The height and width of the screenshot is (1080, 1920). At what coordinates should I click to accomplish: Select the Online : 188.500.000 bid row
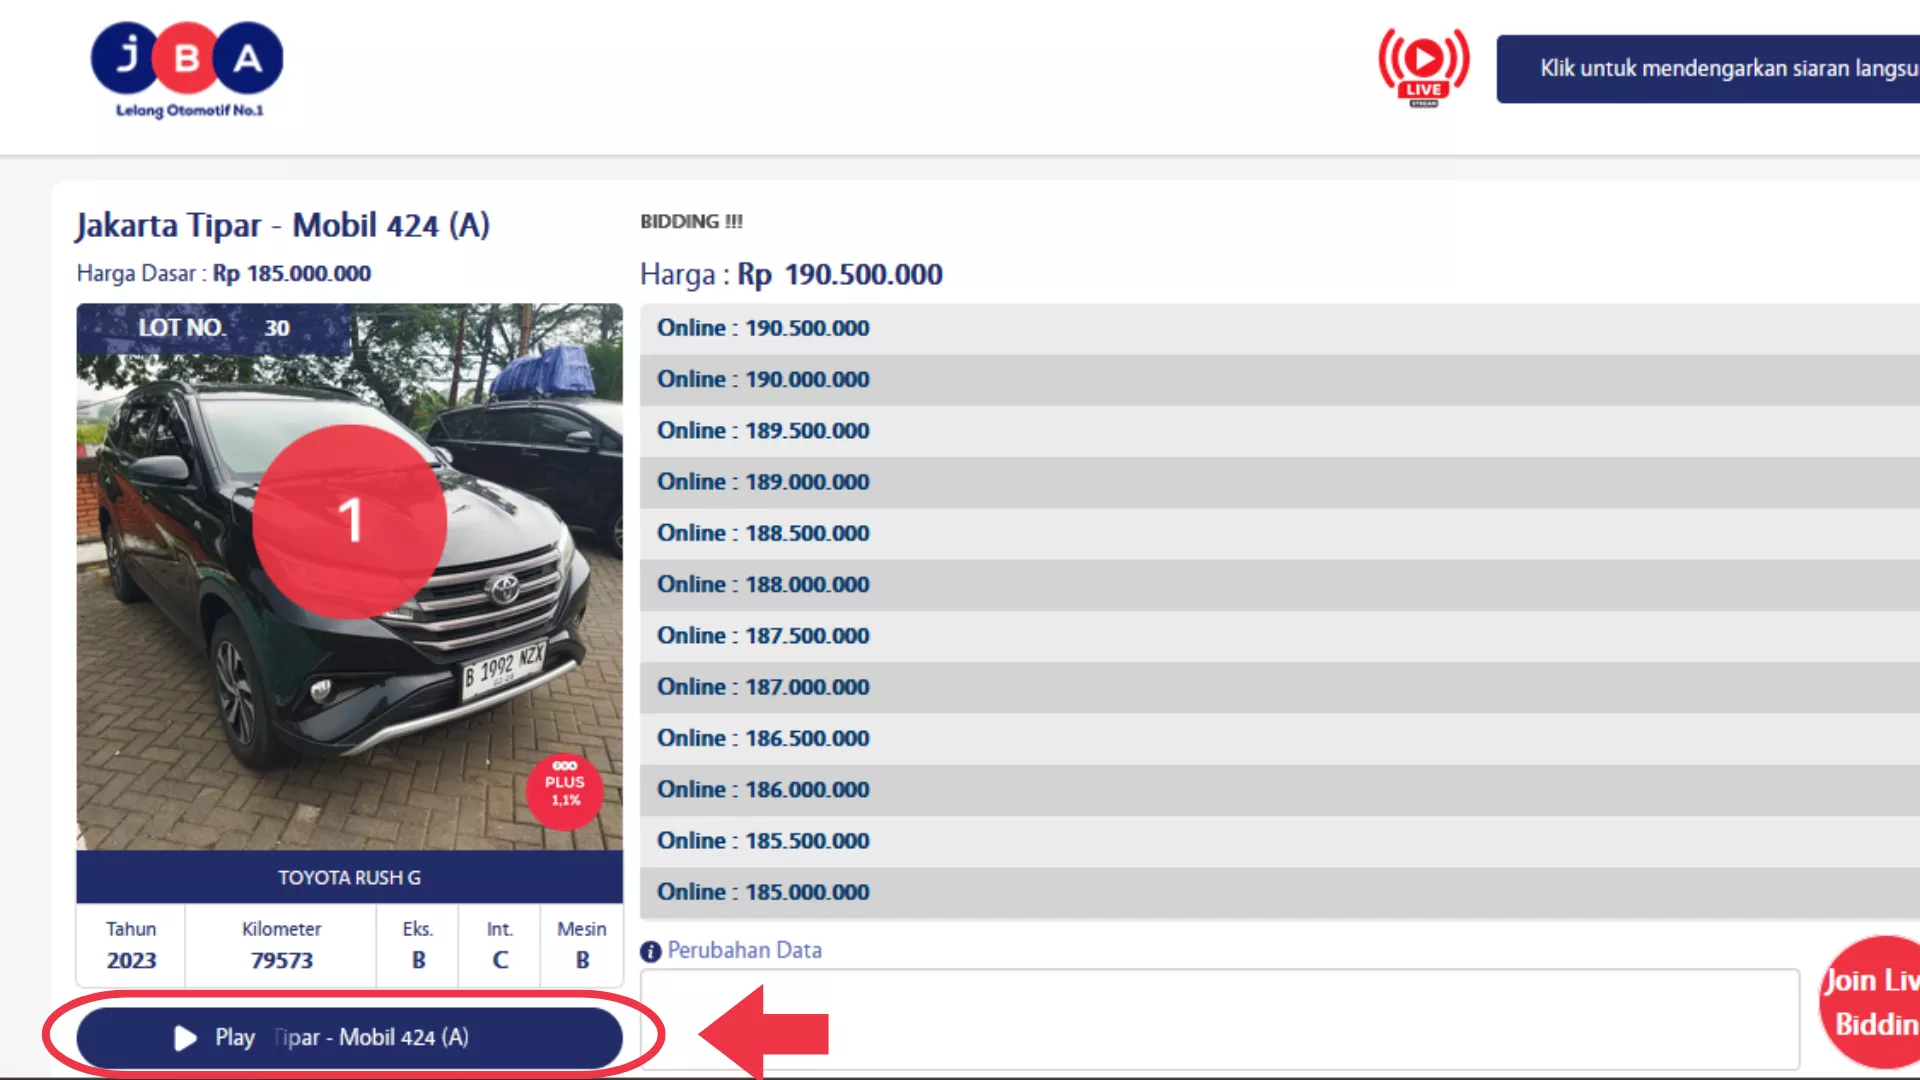(1280, 533)
